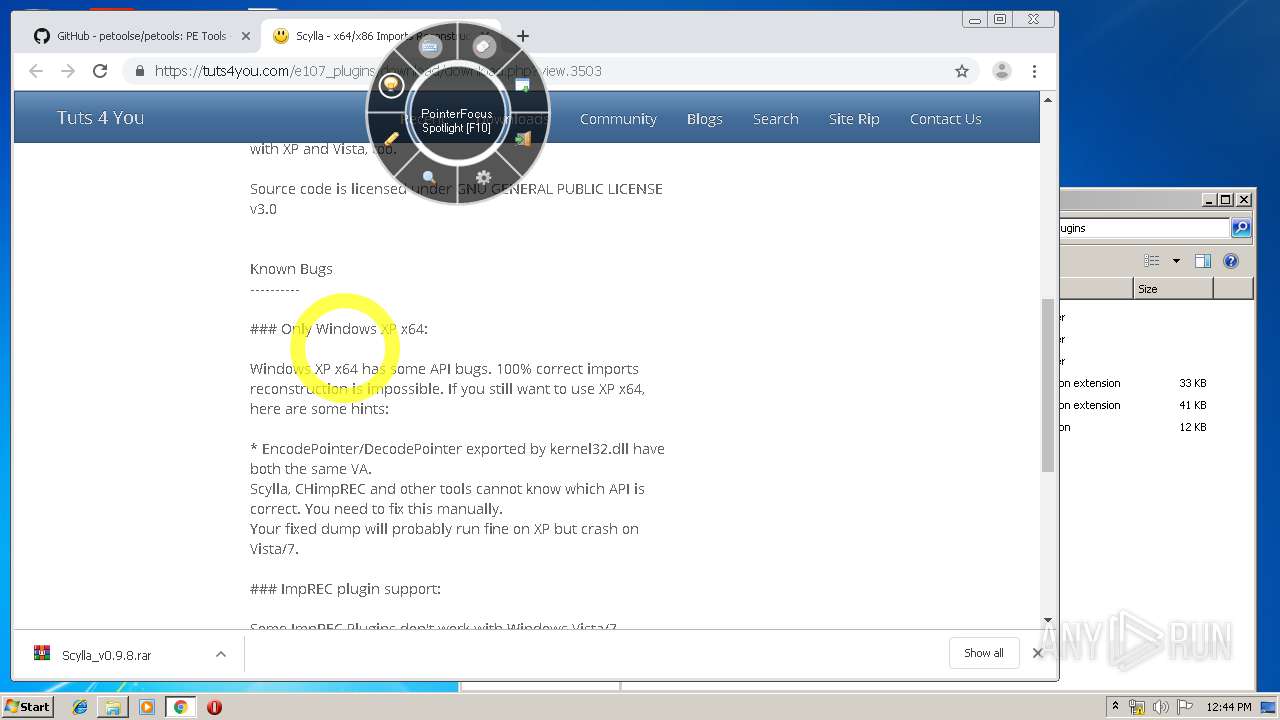Click the Action Center flag tray icon
The image size is (1280, 720).
[x=1185, y=706]
